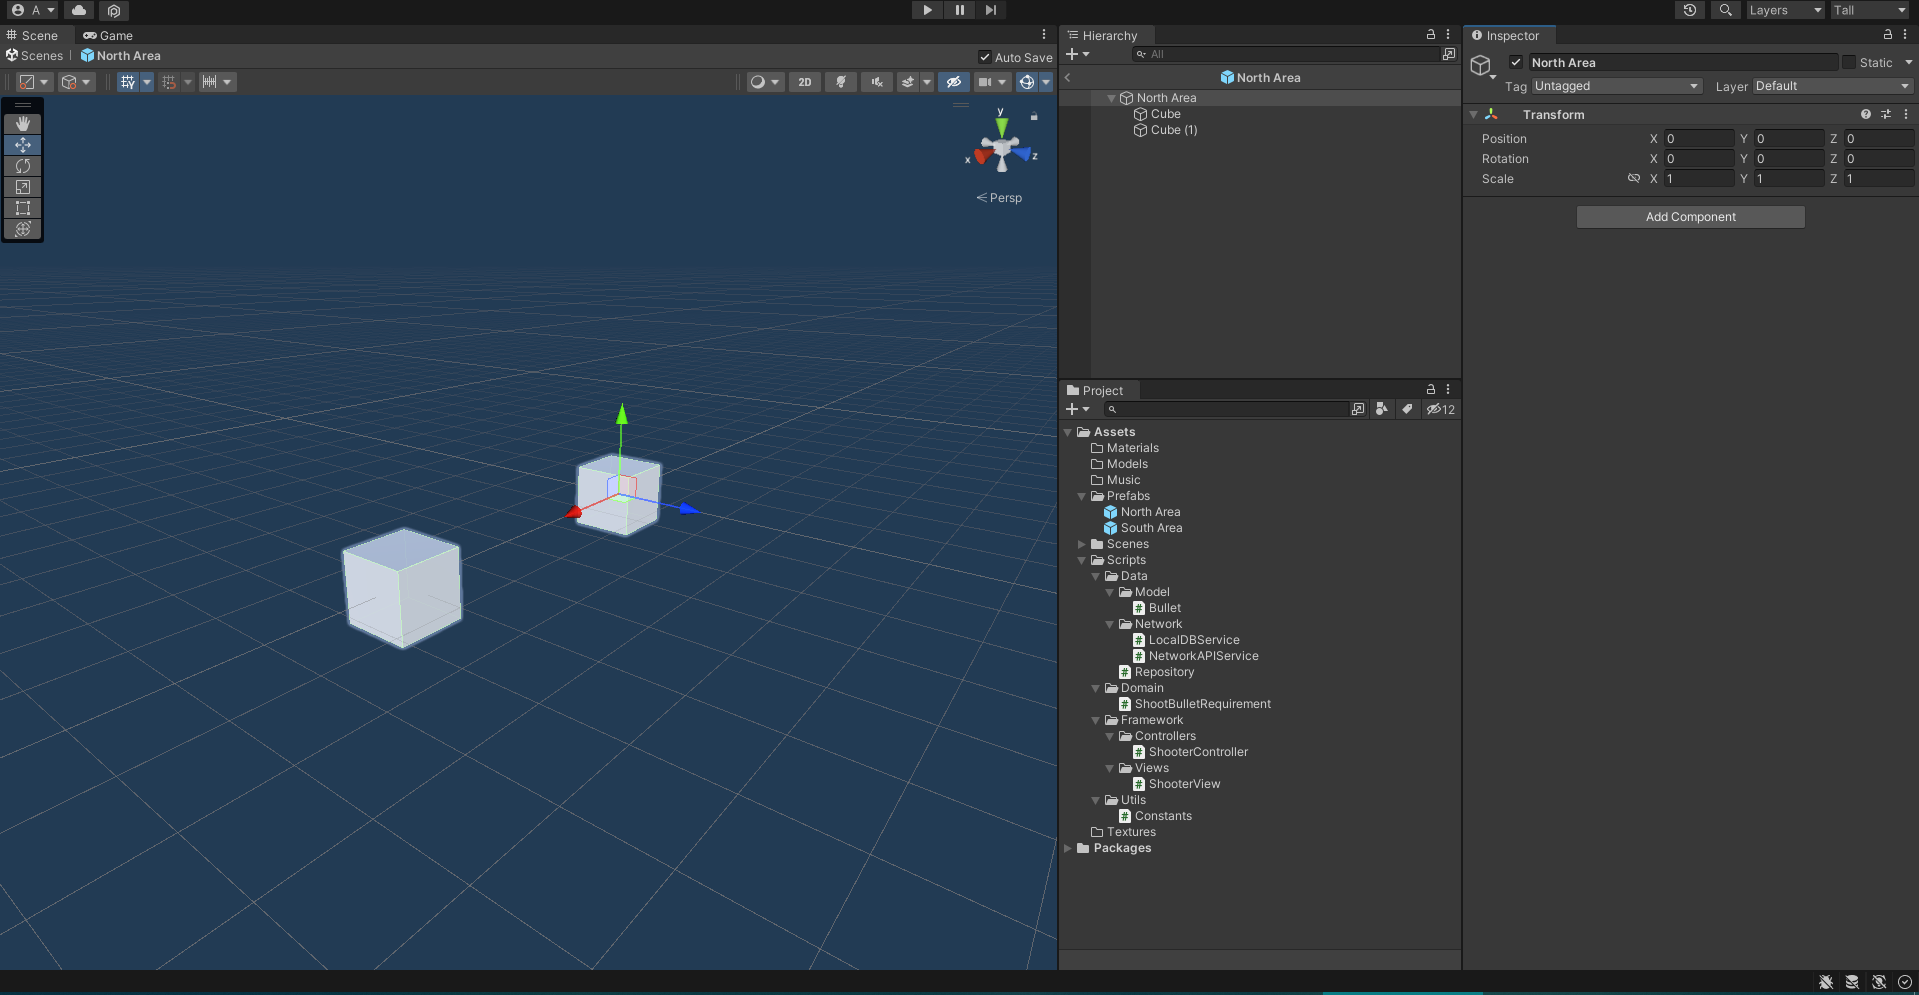The height and width of the screenshot is (995, 1919).
Task: Click the Project search by type icon
Action: [1382, 409]
